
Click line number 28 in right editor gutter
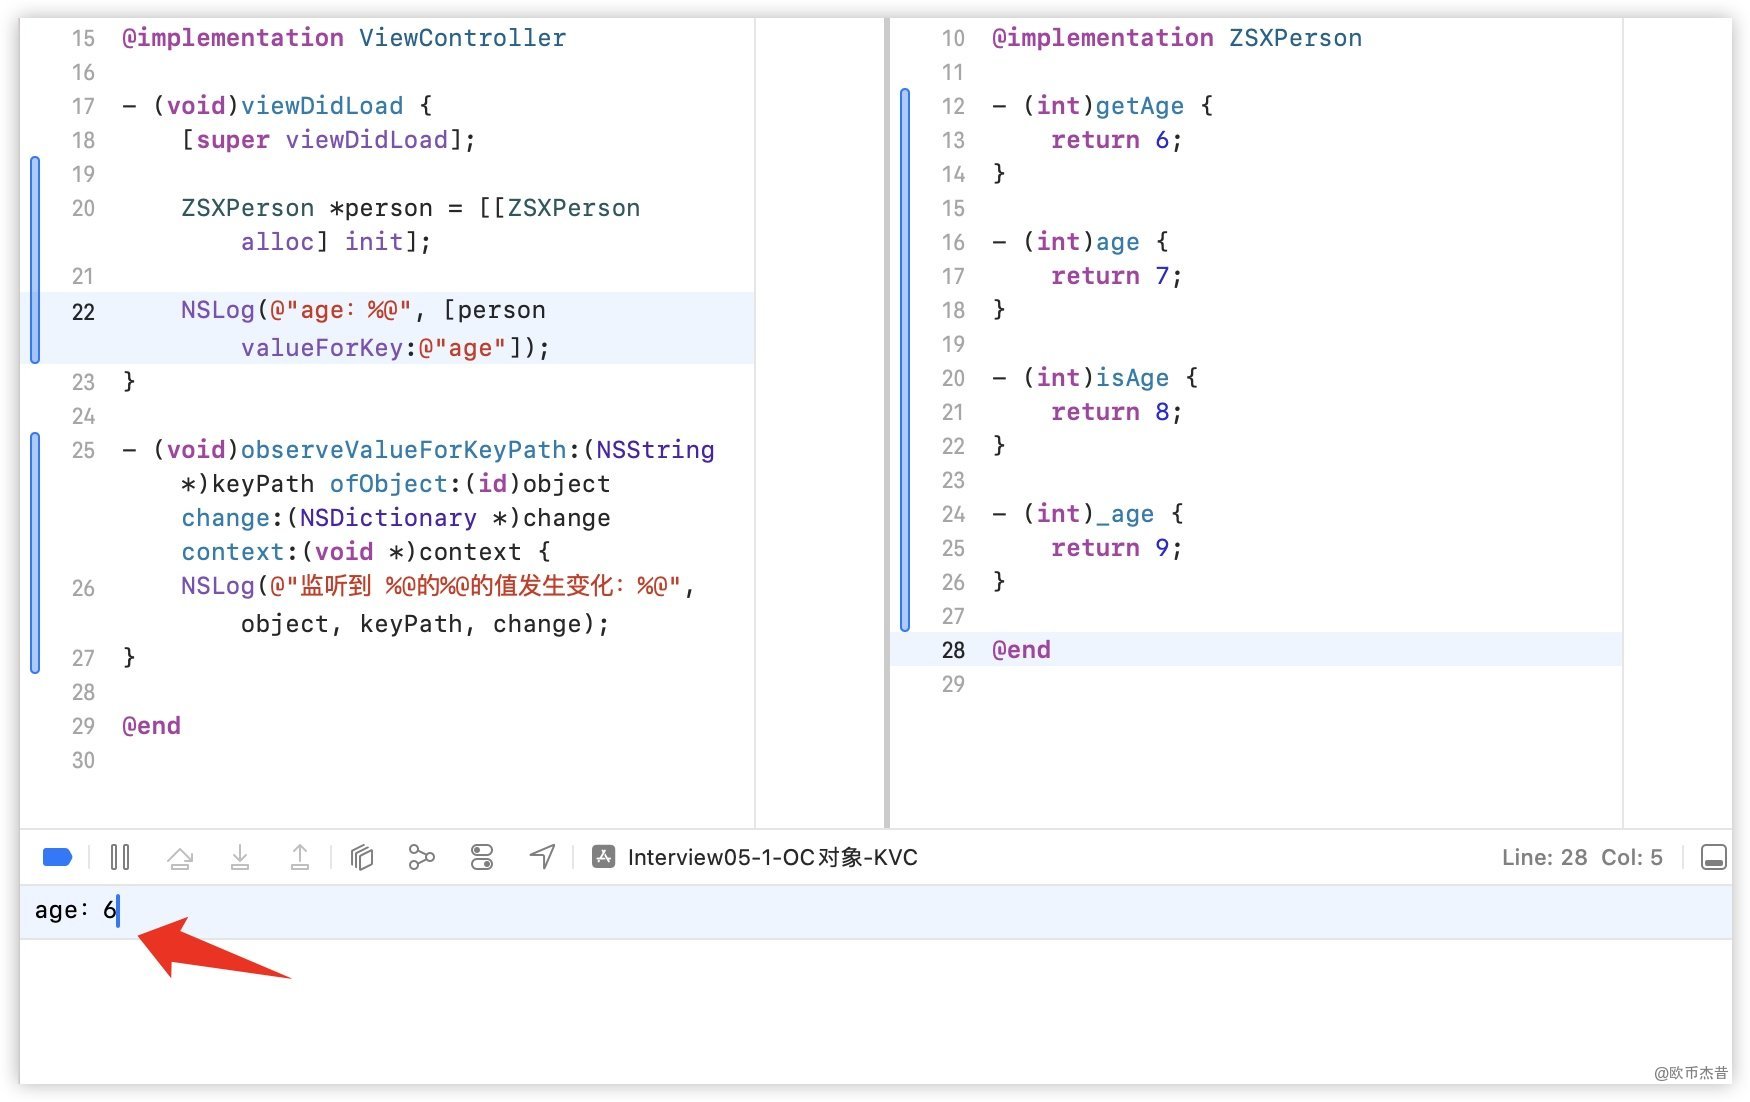(x=953, y=650)
